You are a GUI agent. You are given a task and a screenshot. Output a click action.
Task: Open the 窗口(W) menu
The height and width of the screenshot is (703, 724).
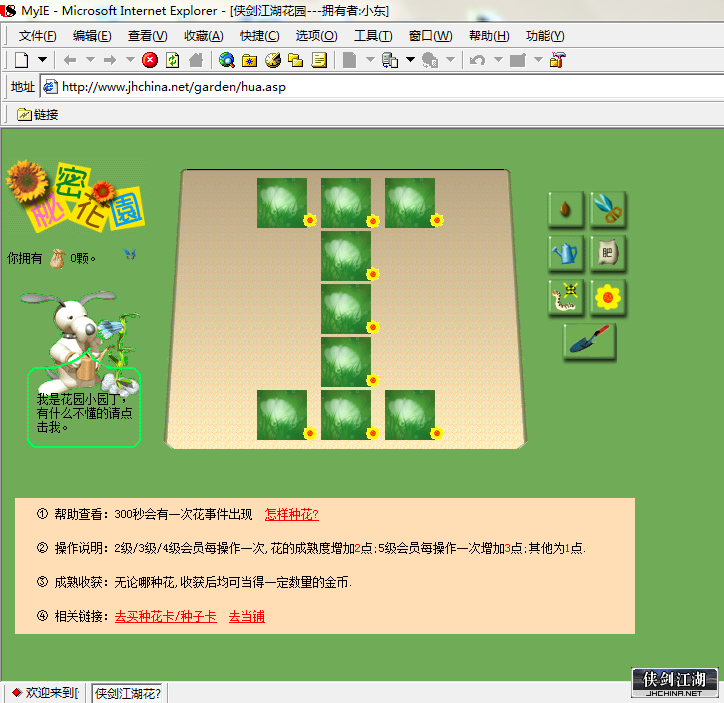430,36
